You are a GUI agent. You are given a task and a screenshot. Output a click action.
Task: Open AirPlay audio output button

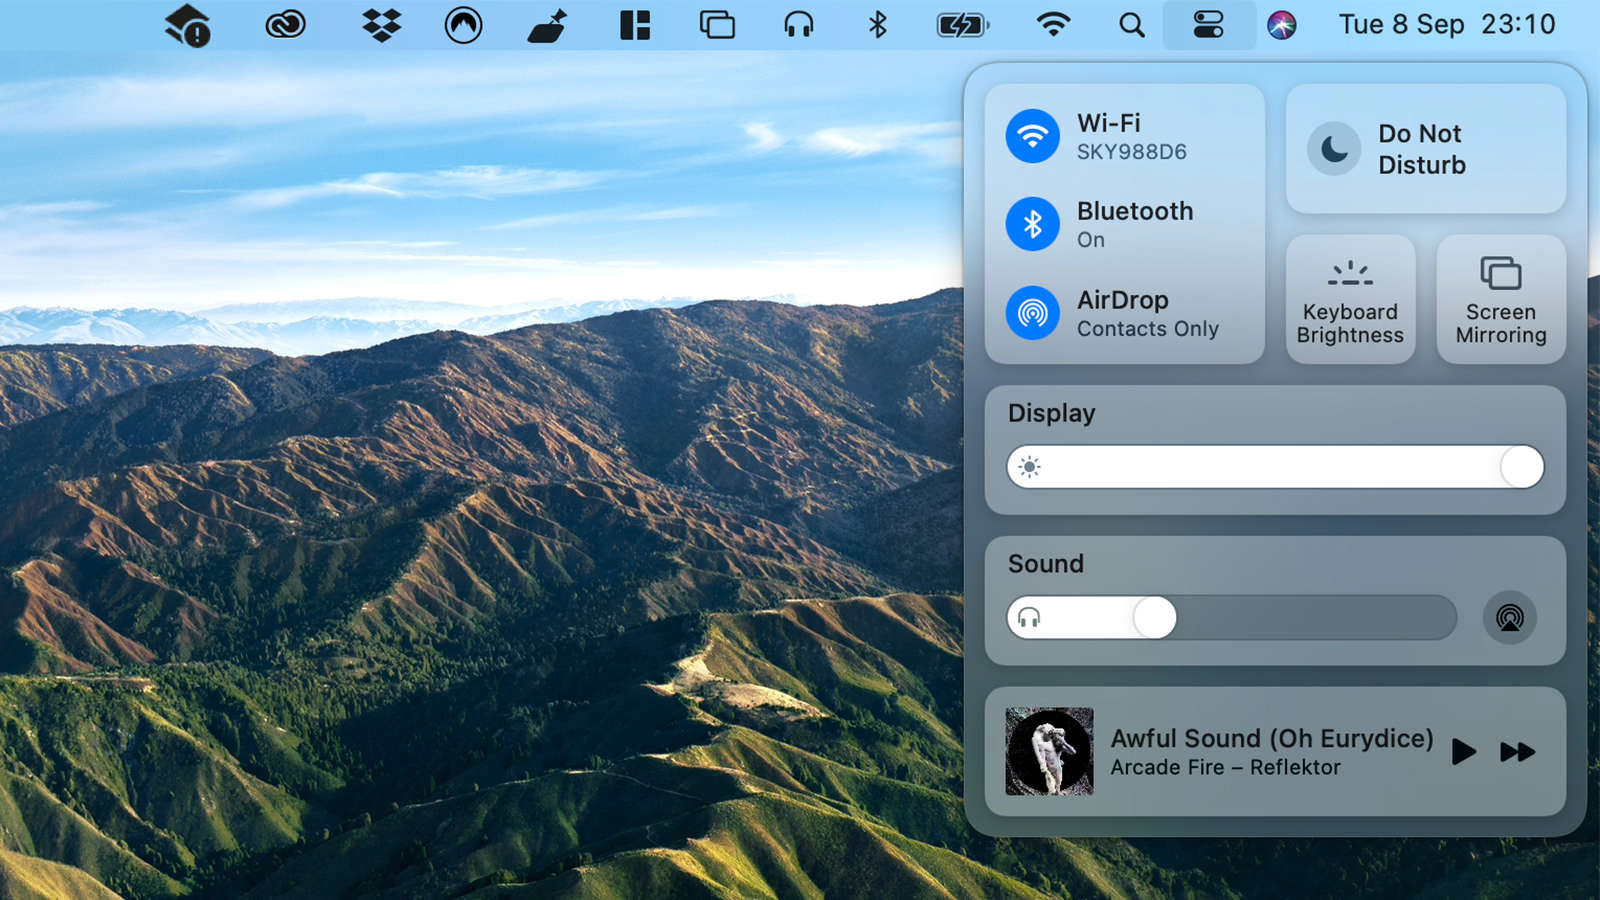pyautogui.click(x=1510, y=618)
